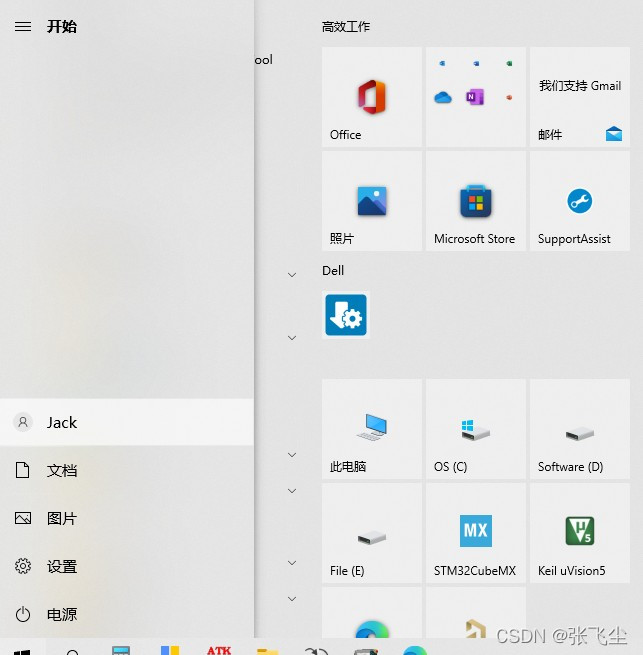Open the 照片 Photos tile
This screenshot has width=643, height=655.
coord(372,201)
